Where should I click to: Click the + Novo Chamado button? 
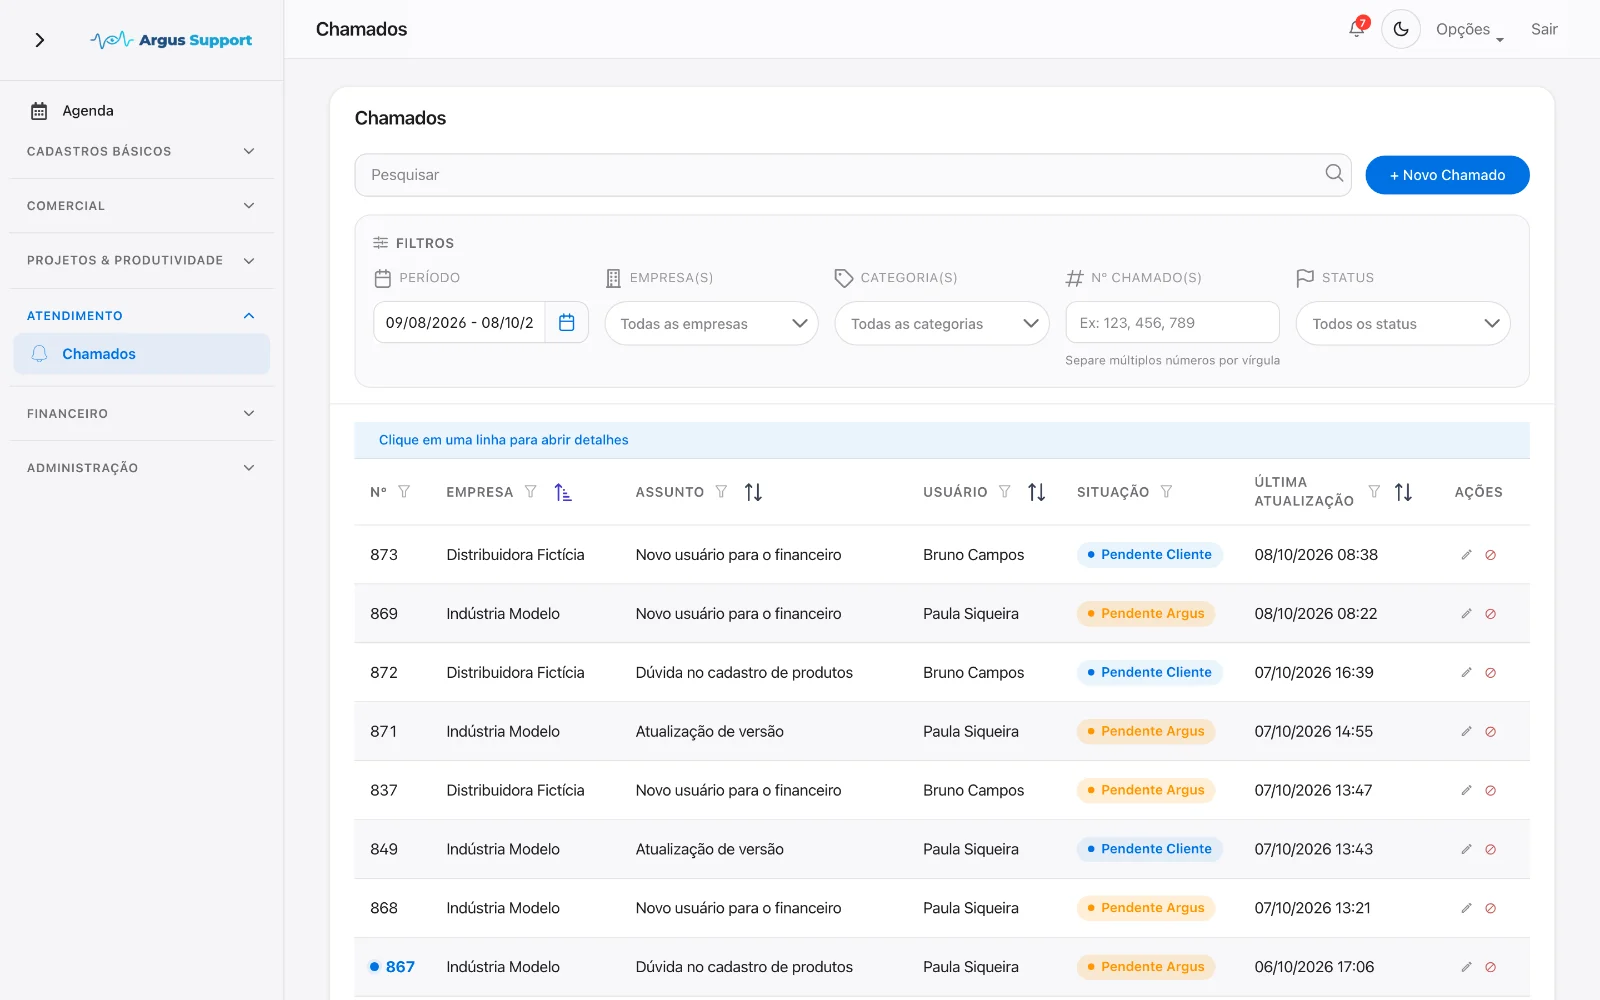(1447, 175)
